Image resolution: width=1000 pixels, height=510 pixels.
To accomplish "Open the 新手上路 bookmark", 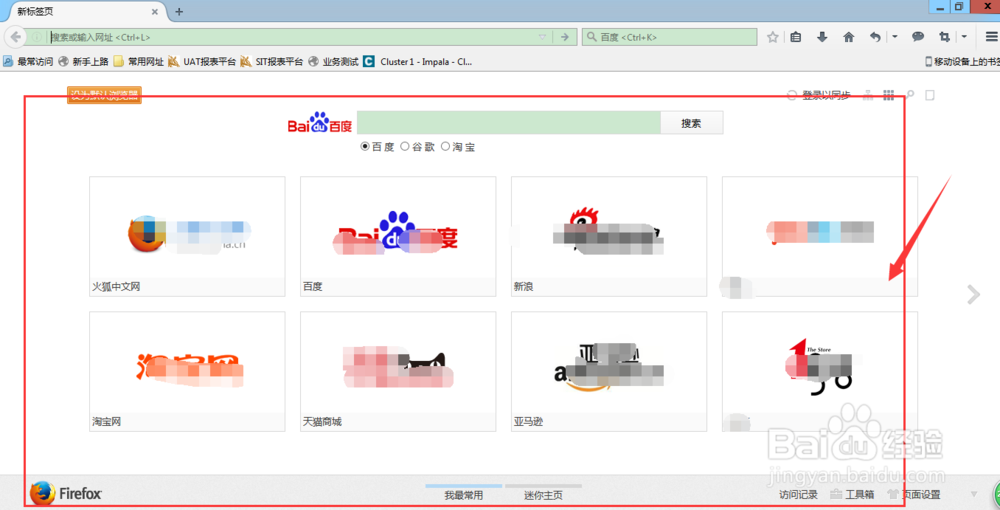I will click(x=83, y=62).
